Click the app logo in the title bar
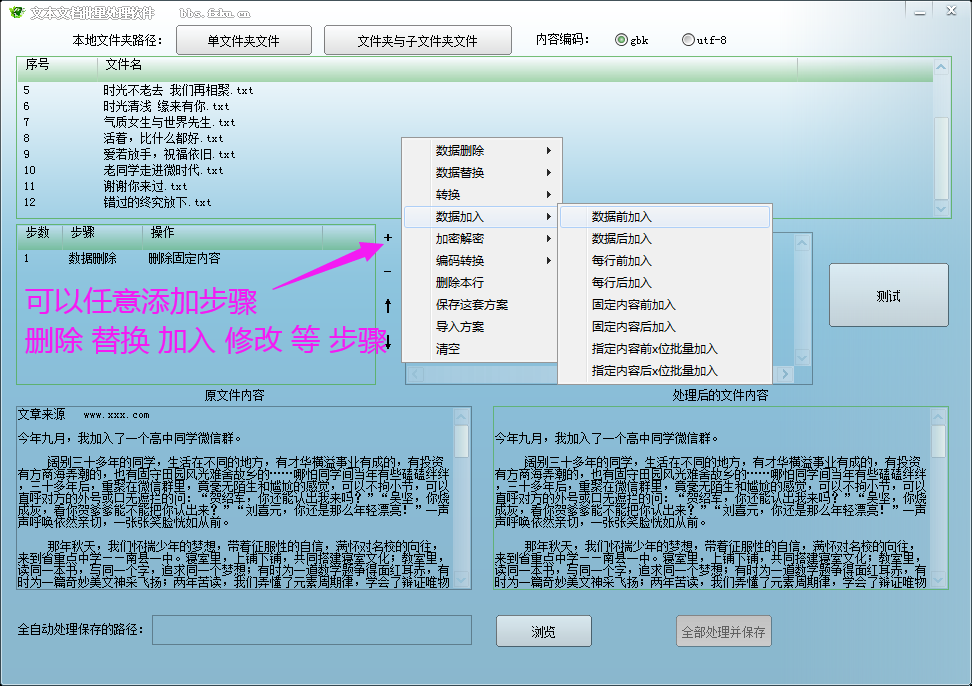 pos(17,12)
